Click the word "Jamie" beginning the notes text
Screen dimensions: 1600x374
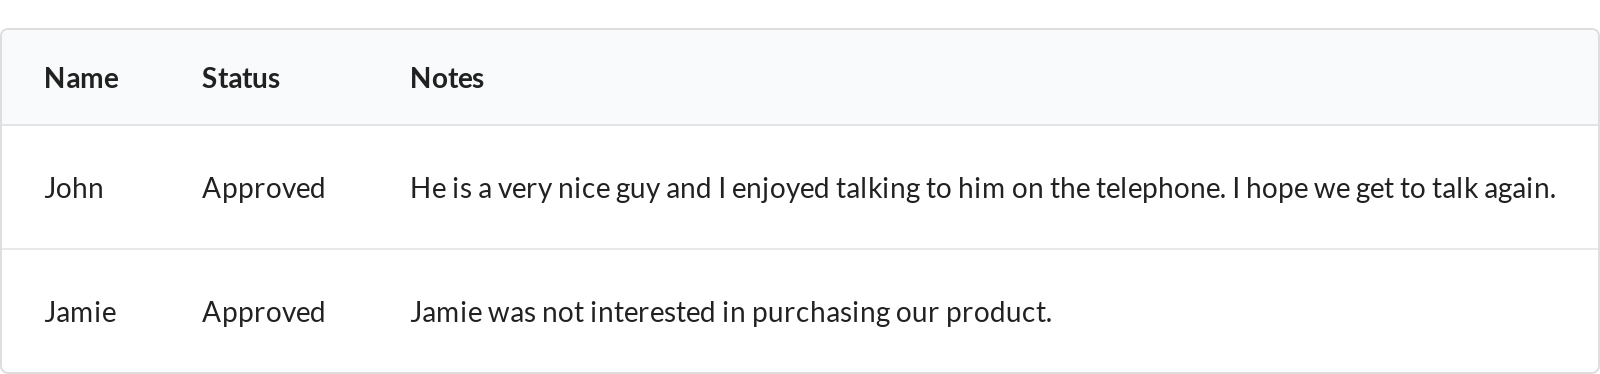446,312
